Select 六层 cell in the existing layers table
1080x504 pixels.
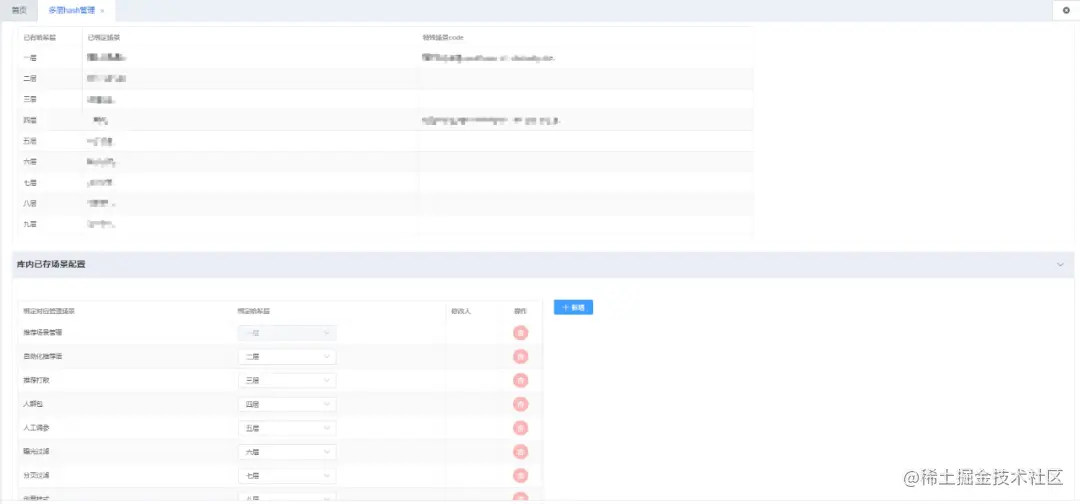click(30, 162)
